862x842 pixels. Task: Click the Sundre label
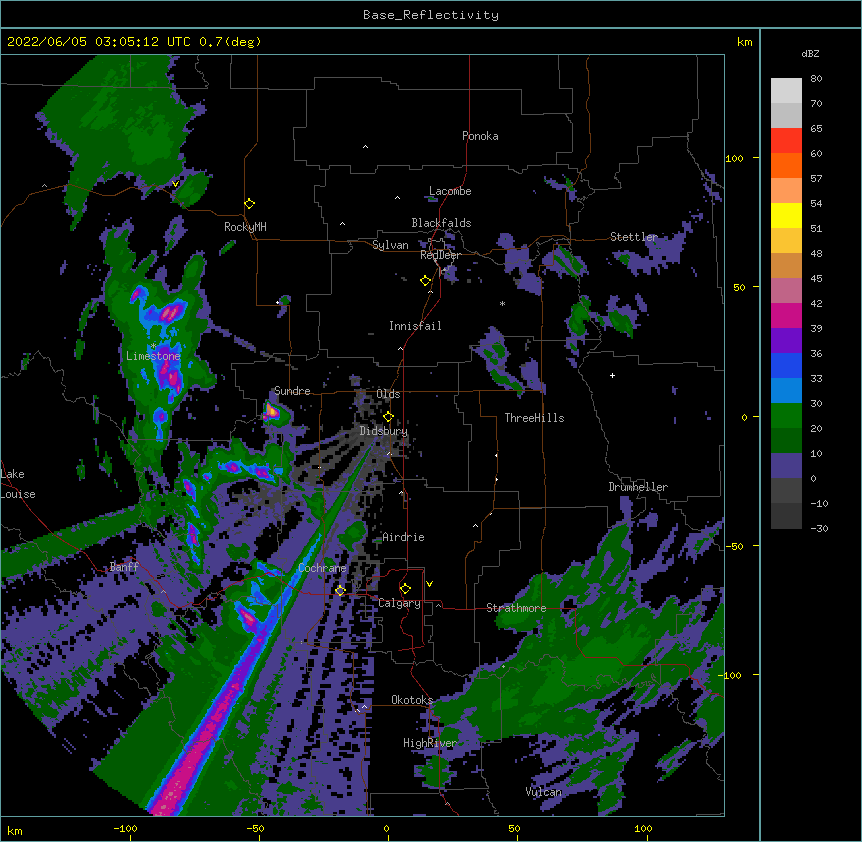pos(292,391)
